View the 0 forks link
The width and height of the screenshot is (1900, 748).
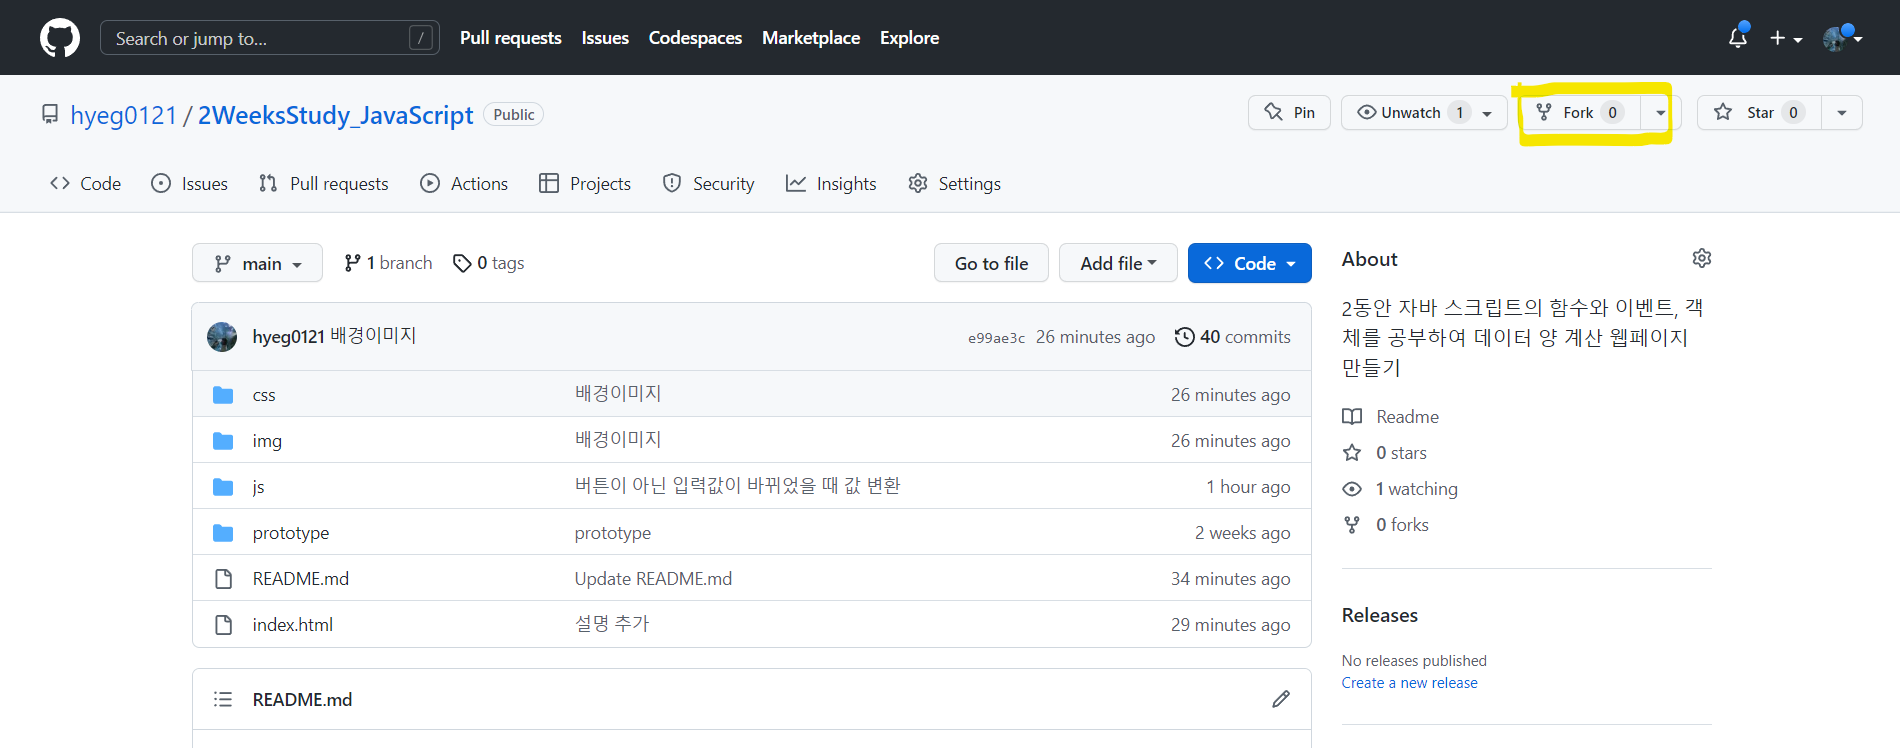1386,525
